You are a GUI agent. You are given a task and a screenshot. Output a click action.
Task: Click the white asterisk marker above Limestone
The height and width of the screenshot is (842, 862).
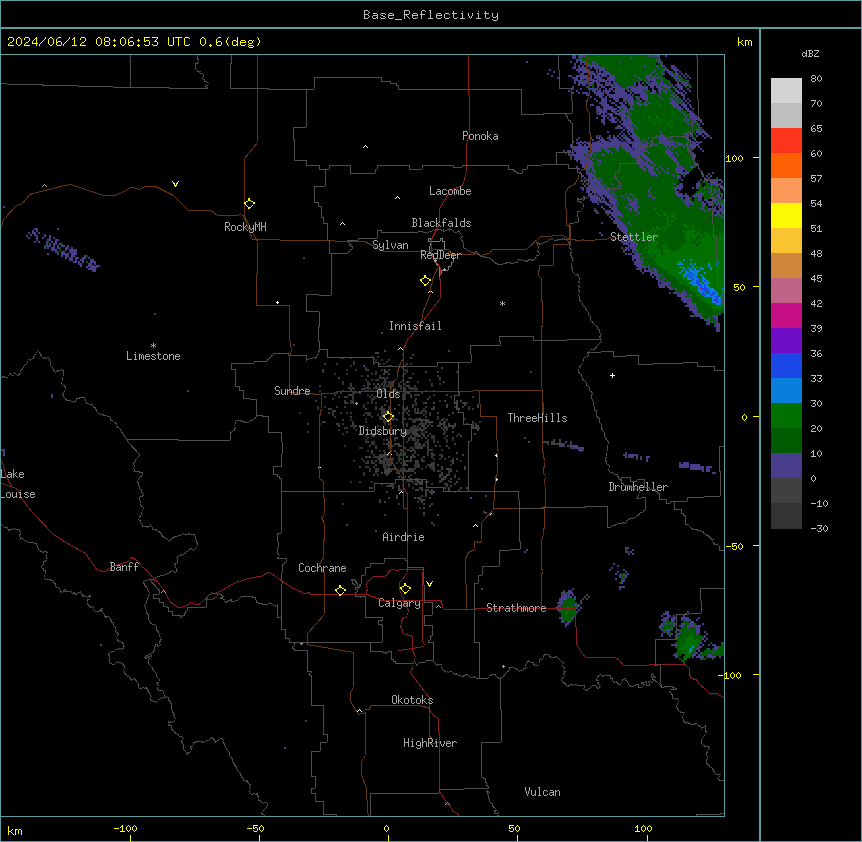click(153, 346)
